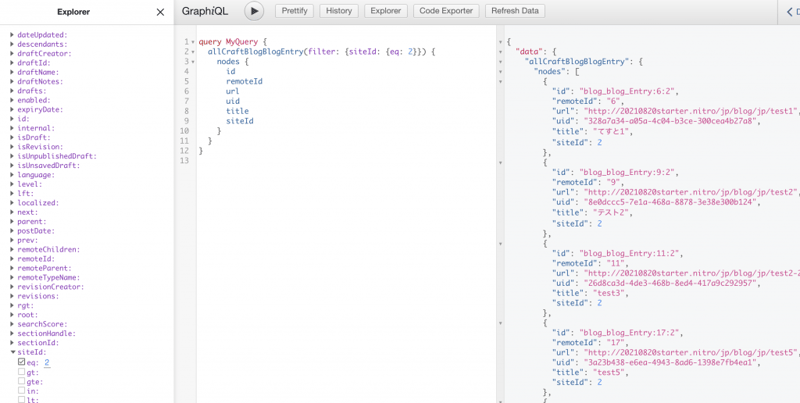This screenshot has width=800, height=403.
Task: Collapse the siteId field in Explorer
Action: 12,352
